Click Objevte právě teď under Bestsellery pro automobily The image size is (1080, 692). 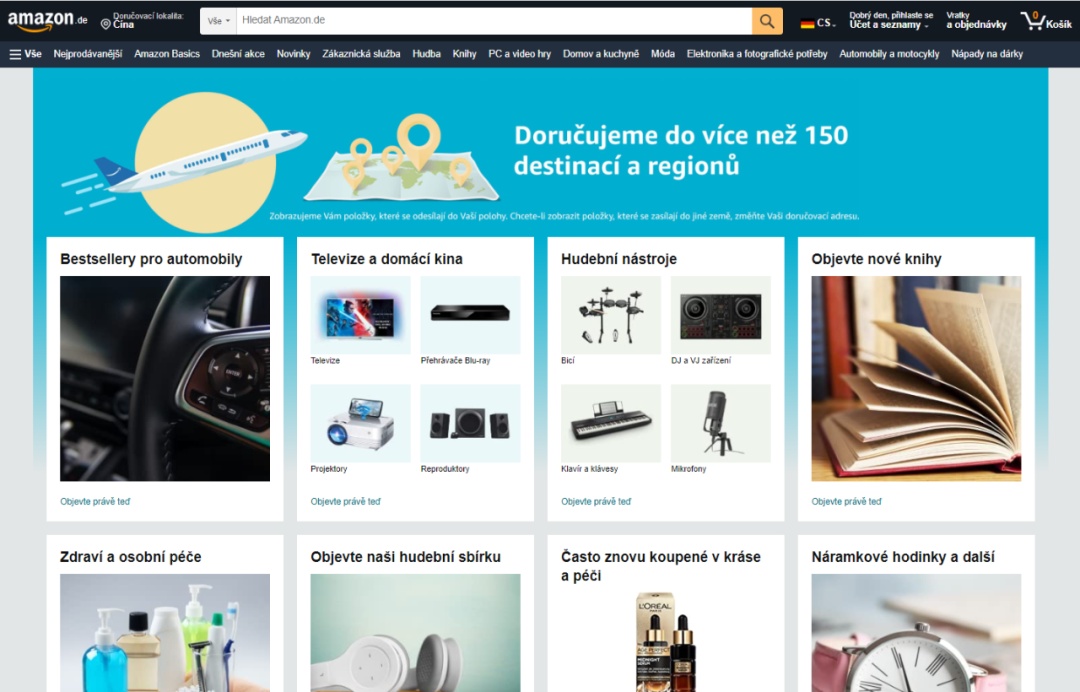pyautogui.click(x=95, y=501)
